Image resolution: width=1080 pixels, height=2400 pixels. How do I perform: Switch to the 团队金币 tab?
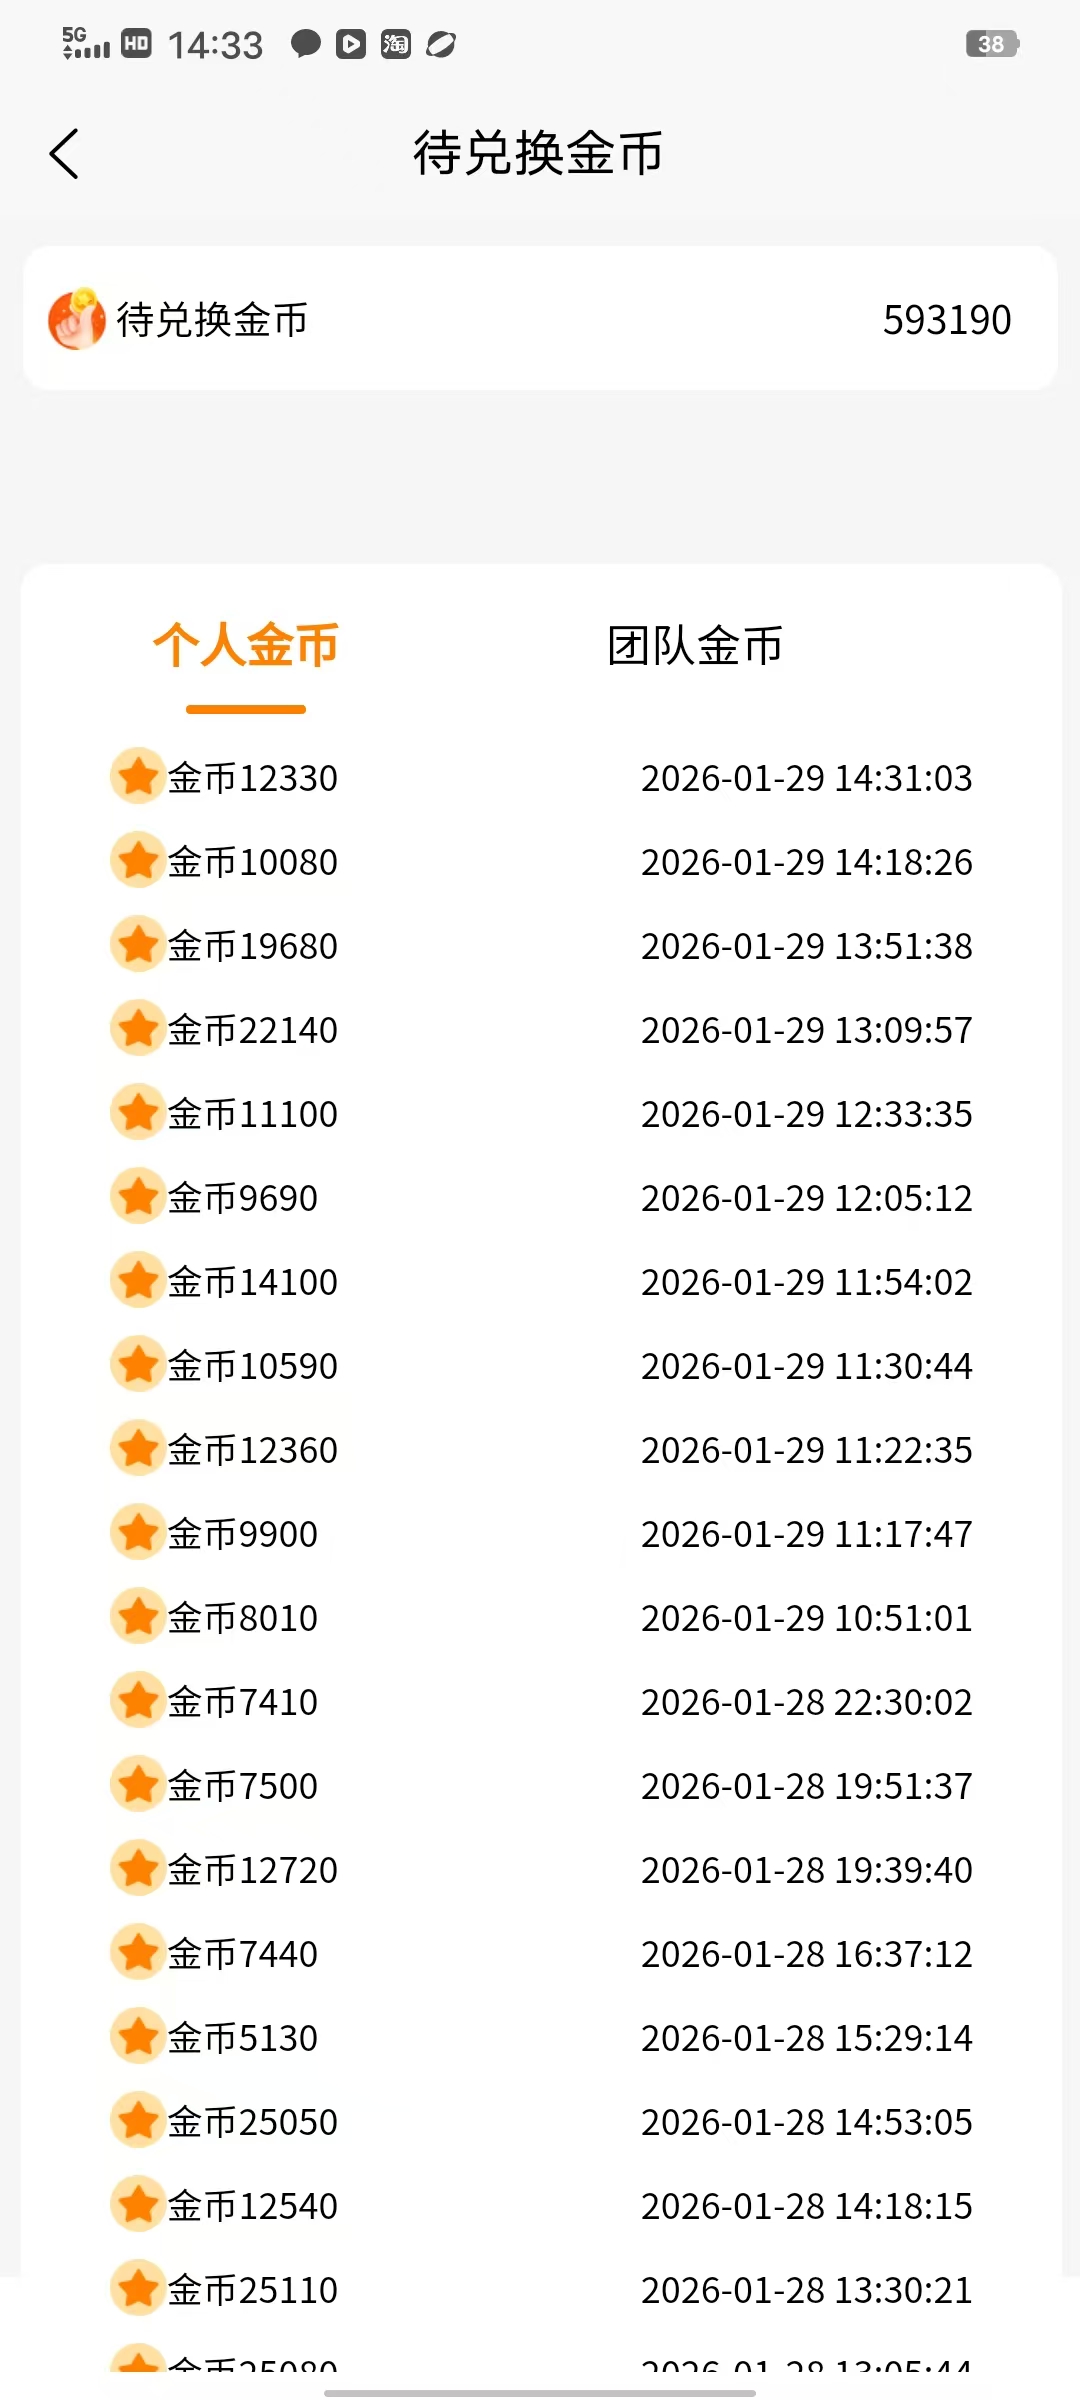[x=695, y=646]
